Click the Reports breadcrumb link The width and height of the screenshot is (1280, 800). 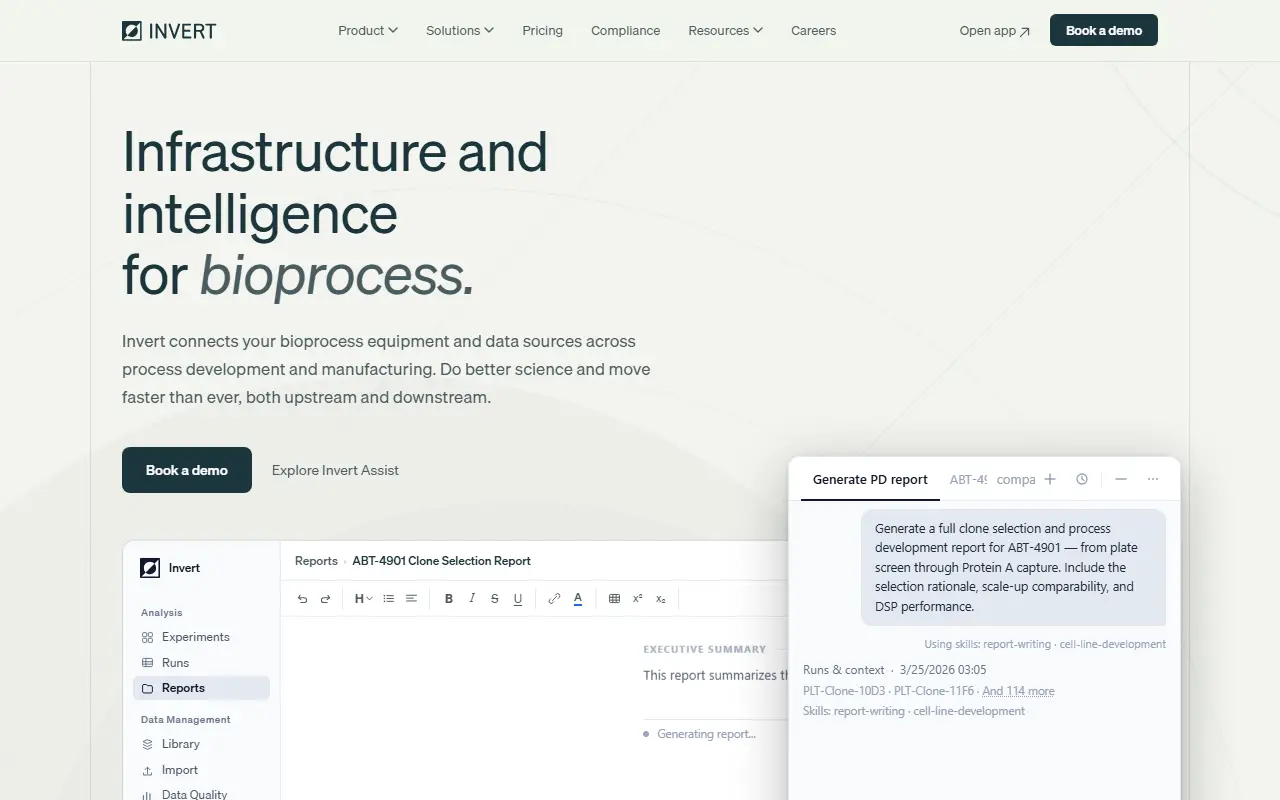pyautogui.click(x=316, y=561)
